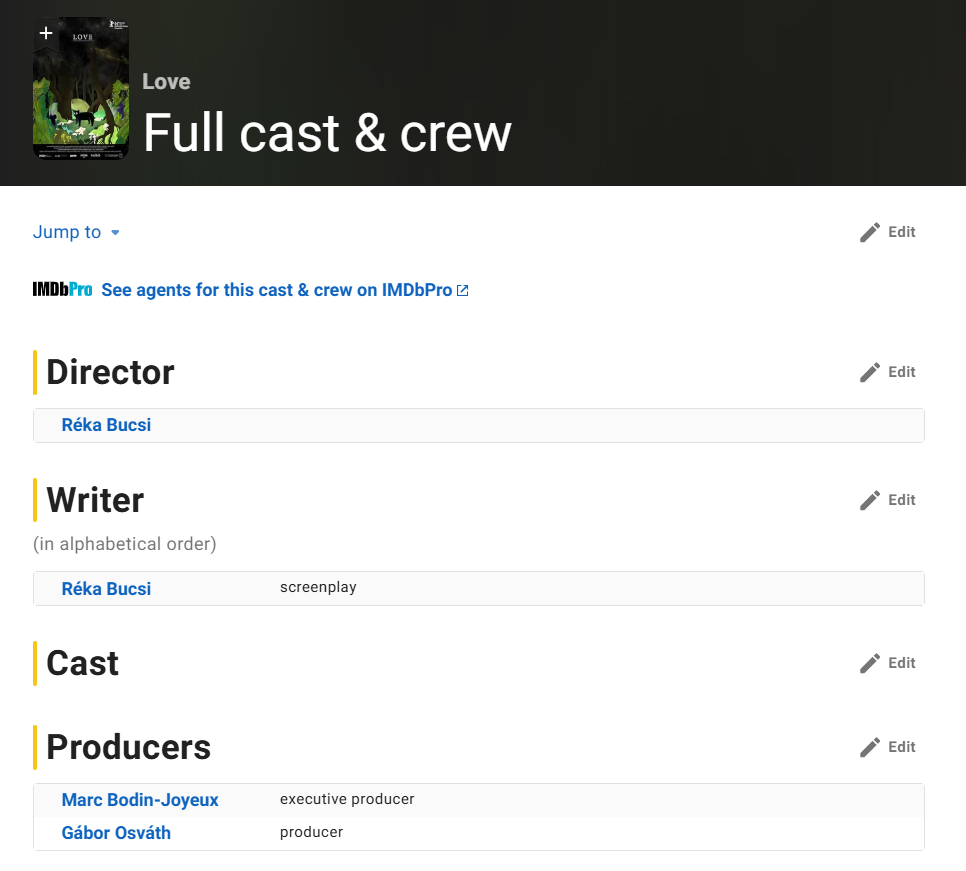Image resolution: width=966 pixels, height=871 pixels.
Task: Click the Full cast & crew title
Action: (x=327, y=132)
